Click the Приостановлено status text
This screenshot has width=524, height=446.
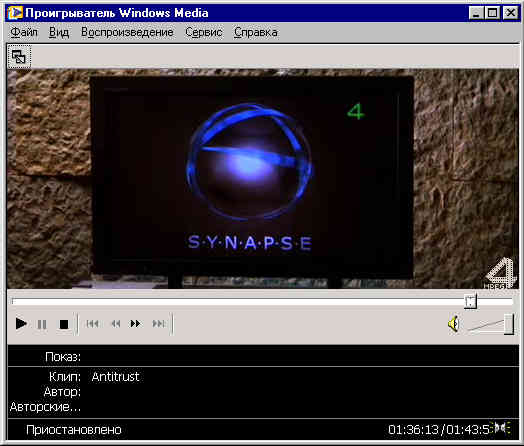point(74,430)
